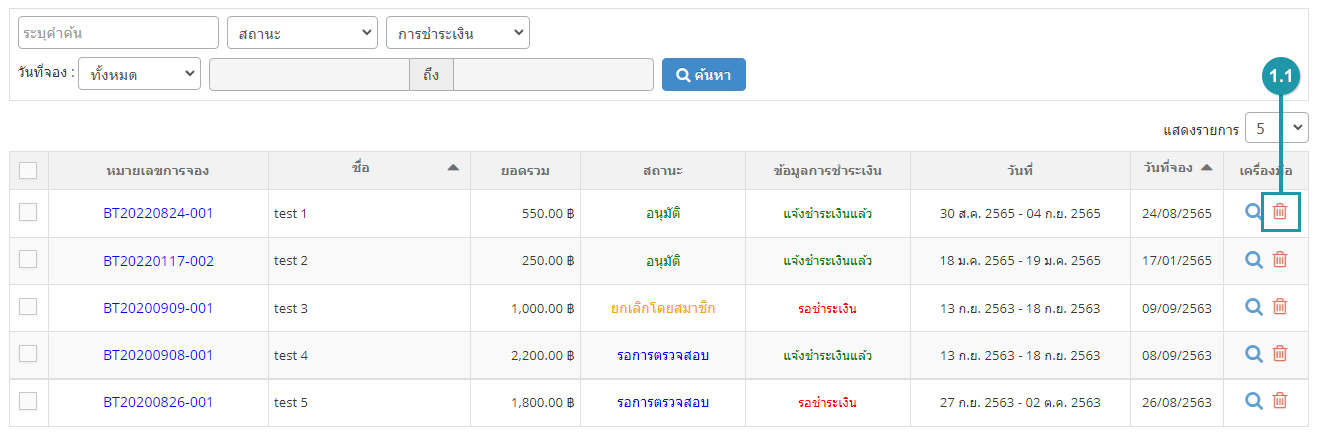Select checkbox for test 4 row
This screenshot has width=1327, height=433.
pyautogui.click(x=28, y=353)
